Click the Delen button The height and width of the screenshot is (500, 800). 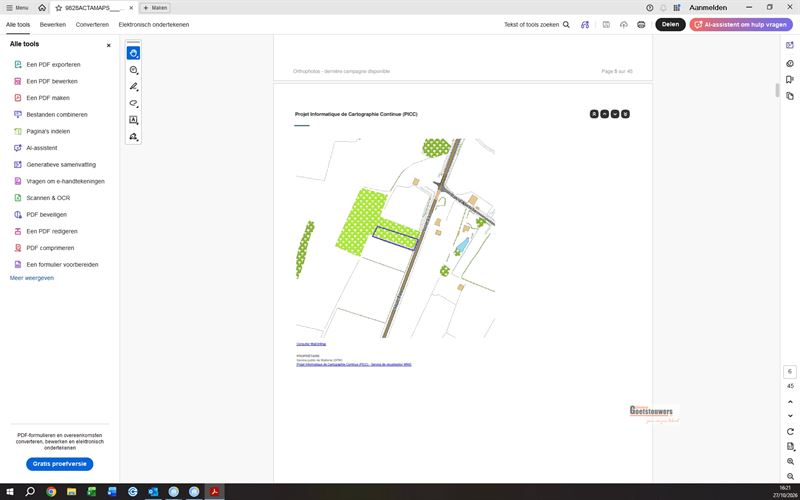(670, 24)
